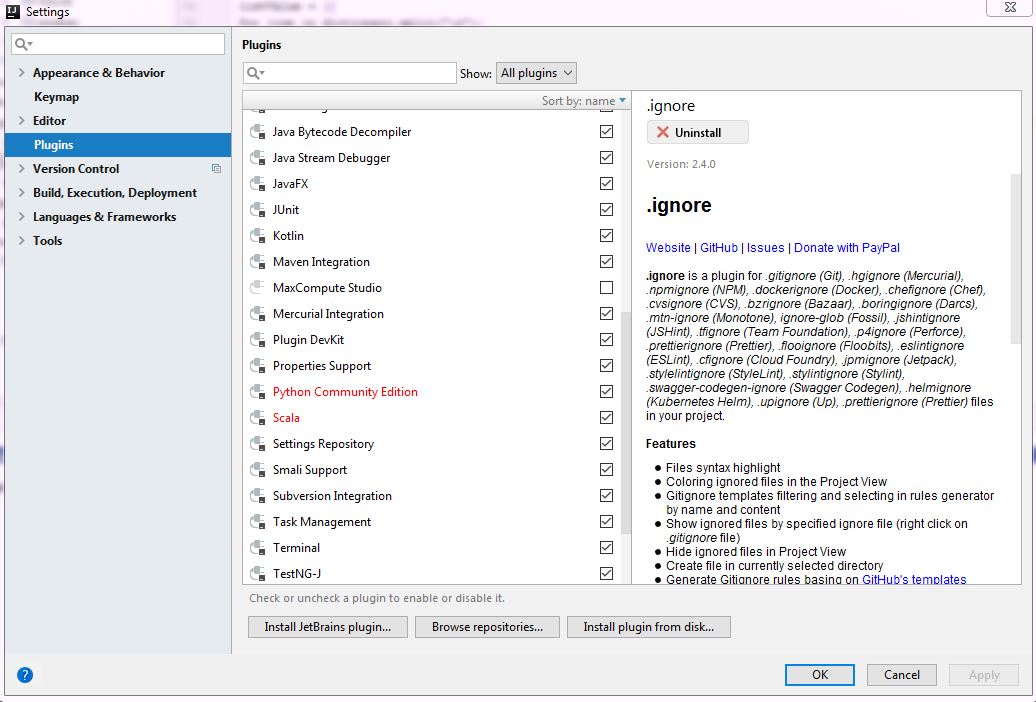Click the Smali Support plugin icon
The image size is (1036, 702).
point(258,469)
